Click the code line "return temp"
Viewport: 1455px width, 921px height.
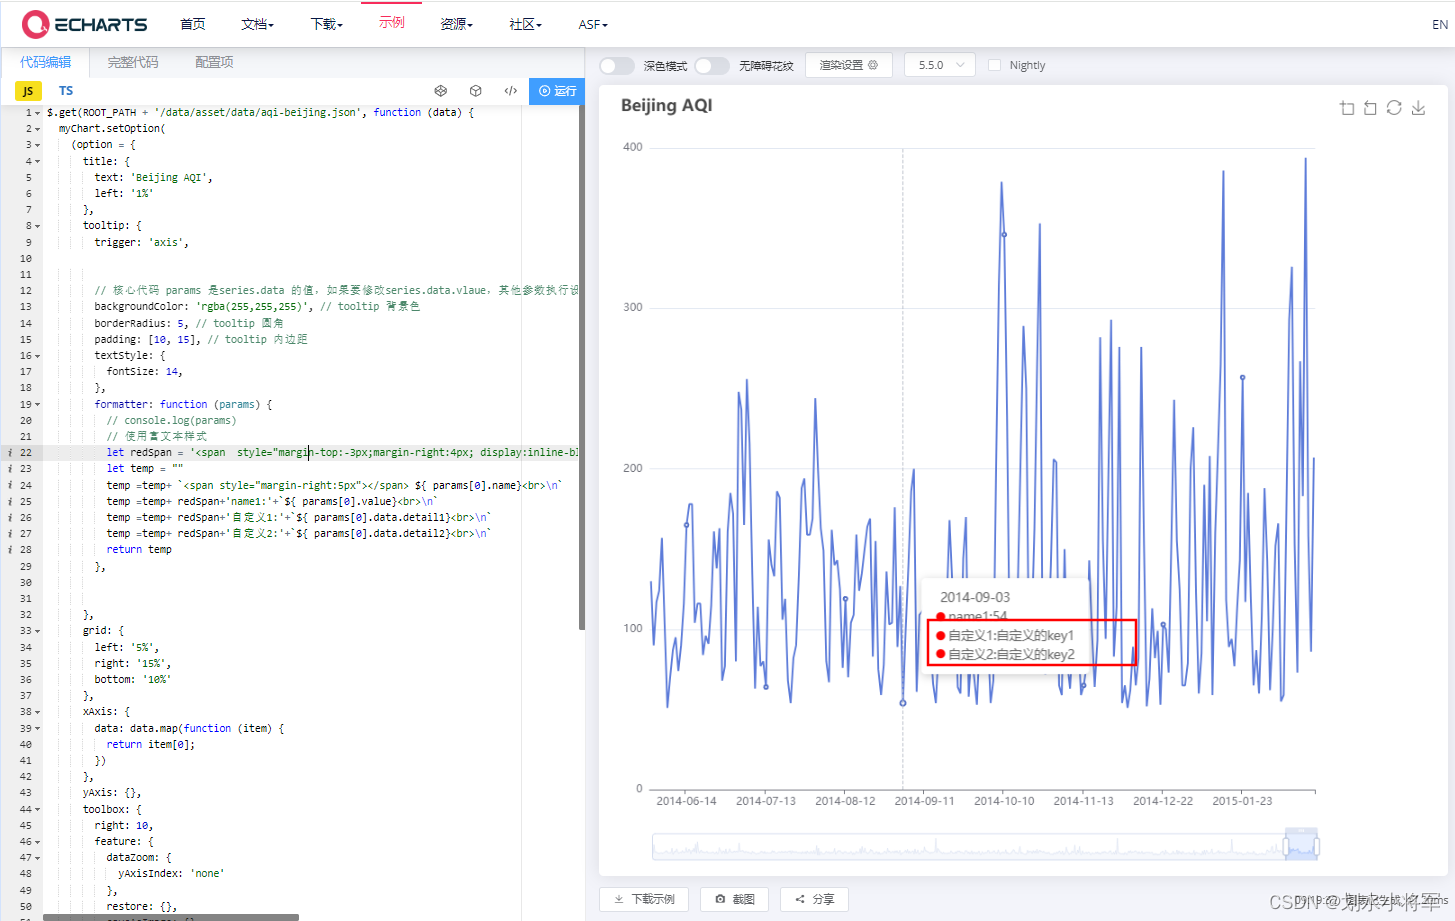coord(139,550)
